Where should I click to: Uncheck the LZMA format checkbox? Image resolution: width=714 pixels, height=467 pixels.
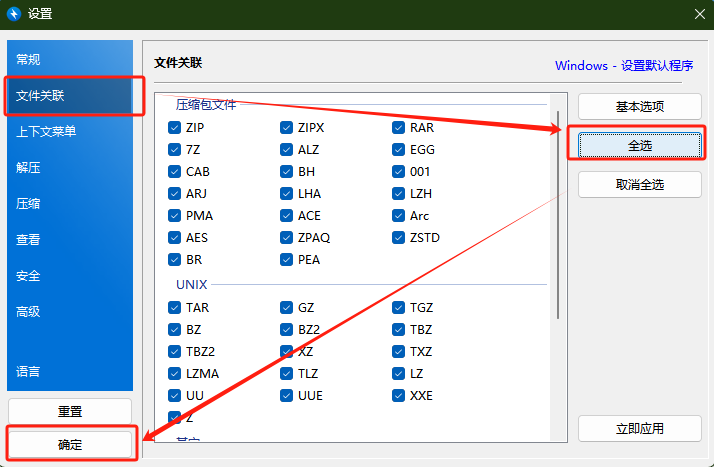click(175, 374)
